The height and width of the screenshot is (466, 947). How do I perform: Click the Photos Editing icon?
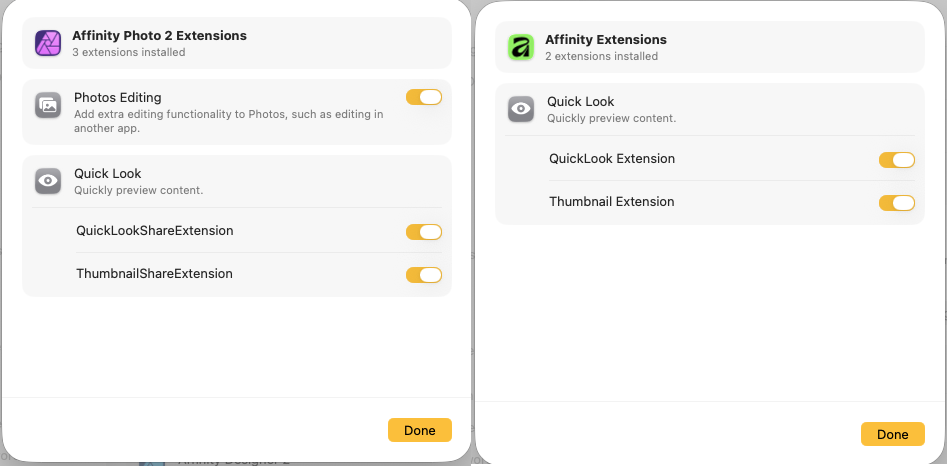48,105
